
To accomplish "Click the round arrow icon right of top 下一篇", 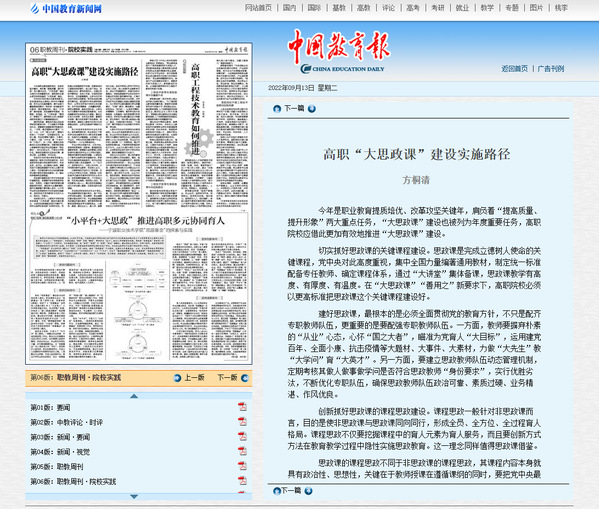I will click(x=312, y=109).
